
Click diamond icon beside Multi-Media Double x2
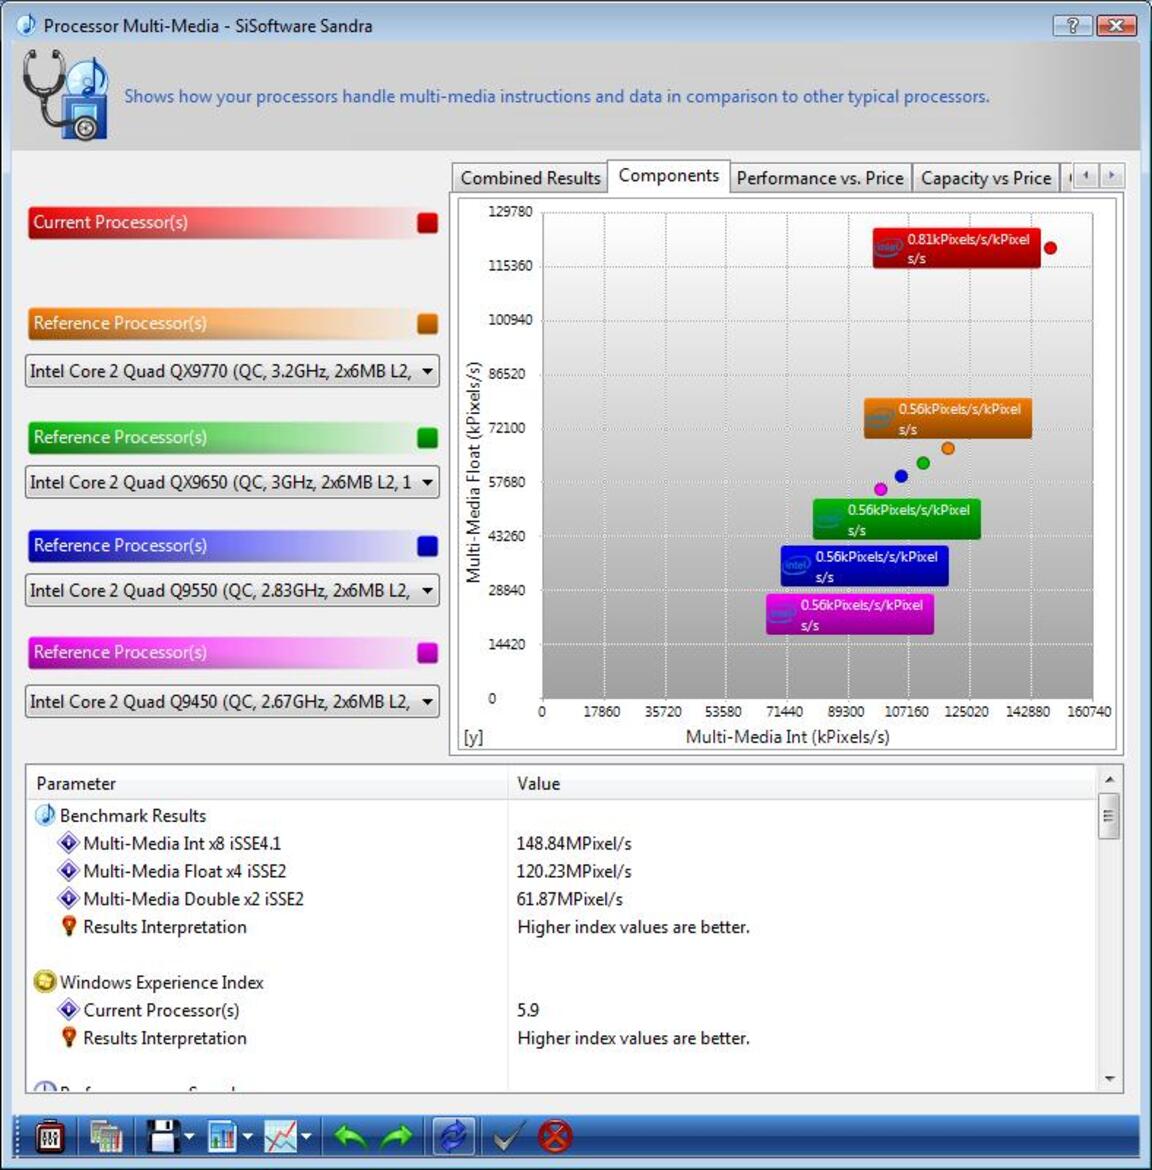(x=68, y=898)
